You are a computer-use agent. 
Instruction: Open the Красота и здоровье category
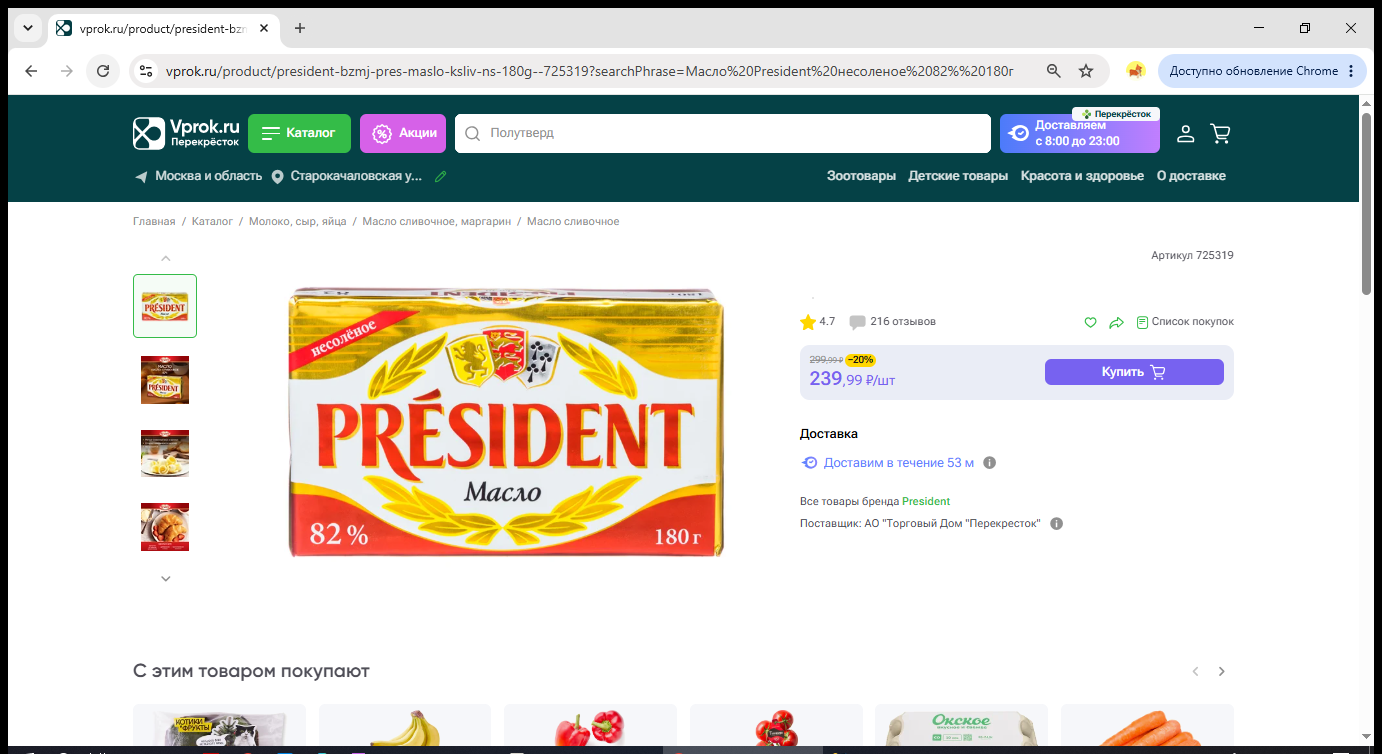(1082, 176)
